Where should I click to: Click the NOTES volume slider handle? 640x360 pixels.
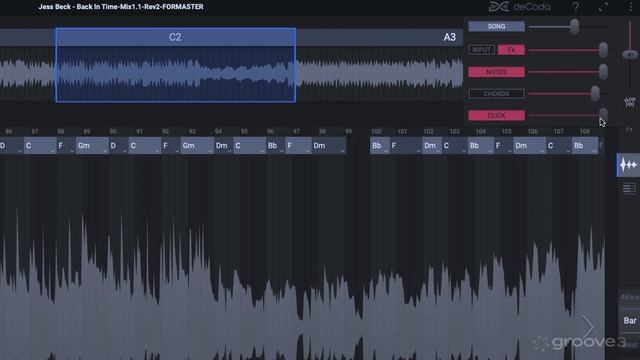pos(603,72)
